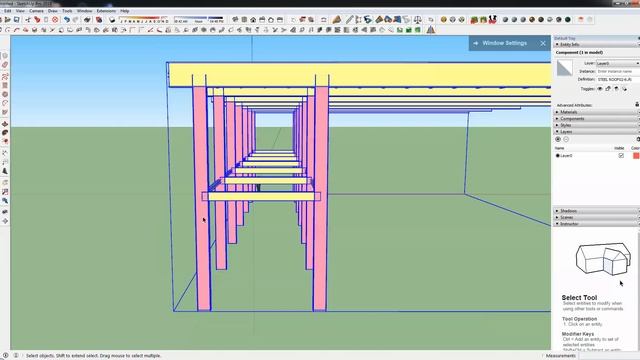The width and height of the screenshot is (640, 360).
Task: Expand the Materials panel
Action: (x=596, y=112)
